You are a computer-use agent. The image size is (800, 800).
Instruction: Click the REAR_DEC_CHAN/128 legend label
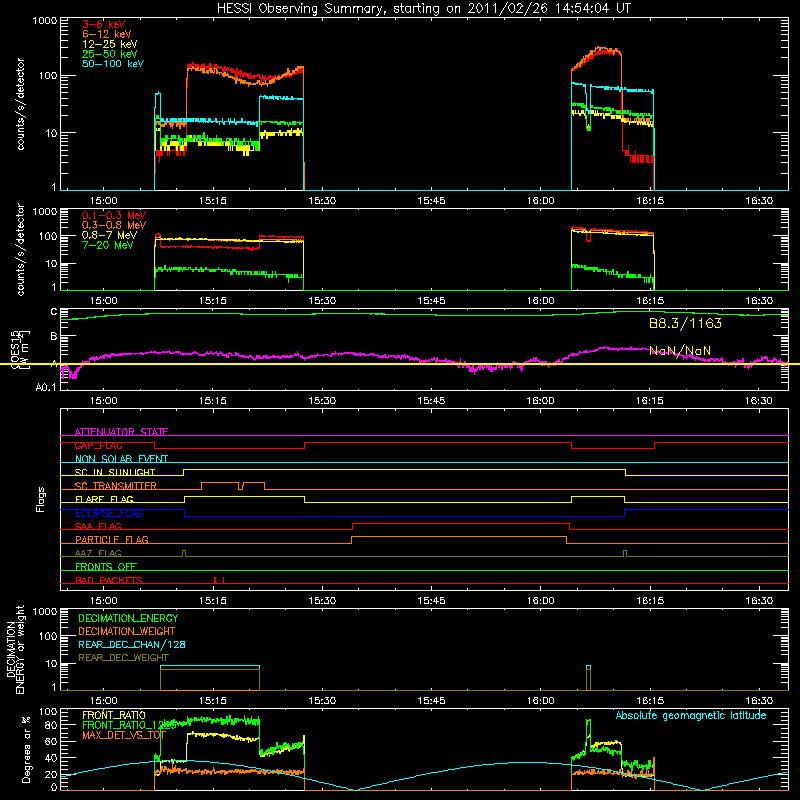coord(132,644)
